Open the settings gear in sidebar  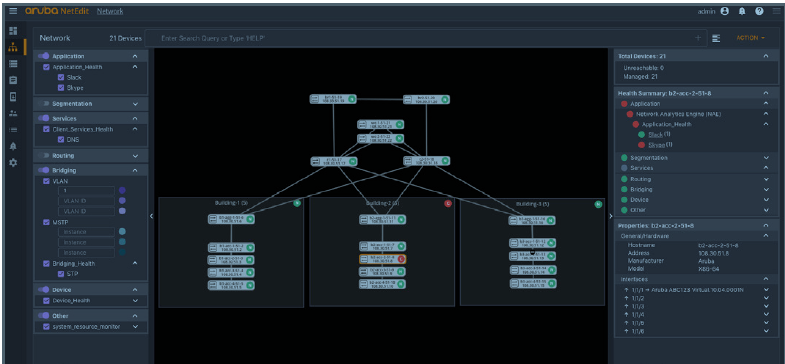point(14,163)
